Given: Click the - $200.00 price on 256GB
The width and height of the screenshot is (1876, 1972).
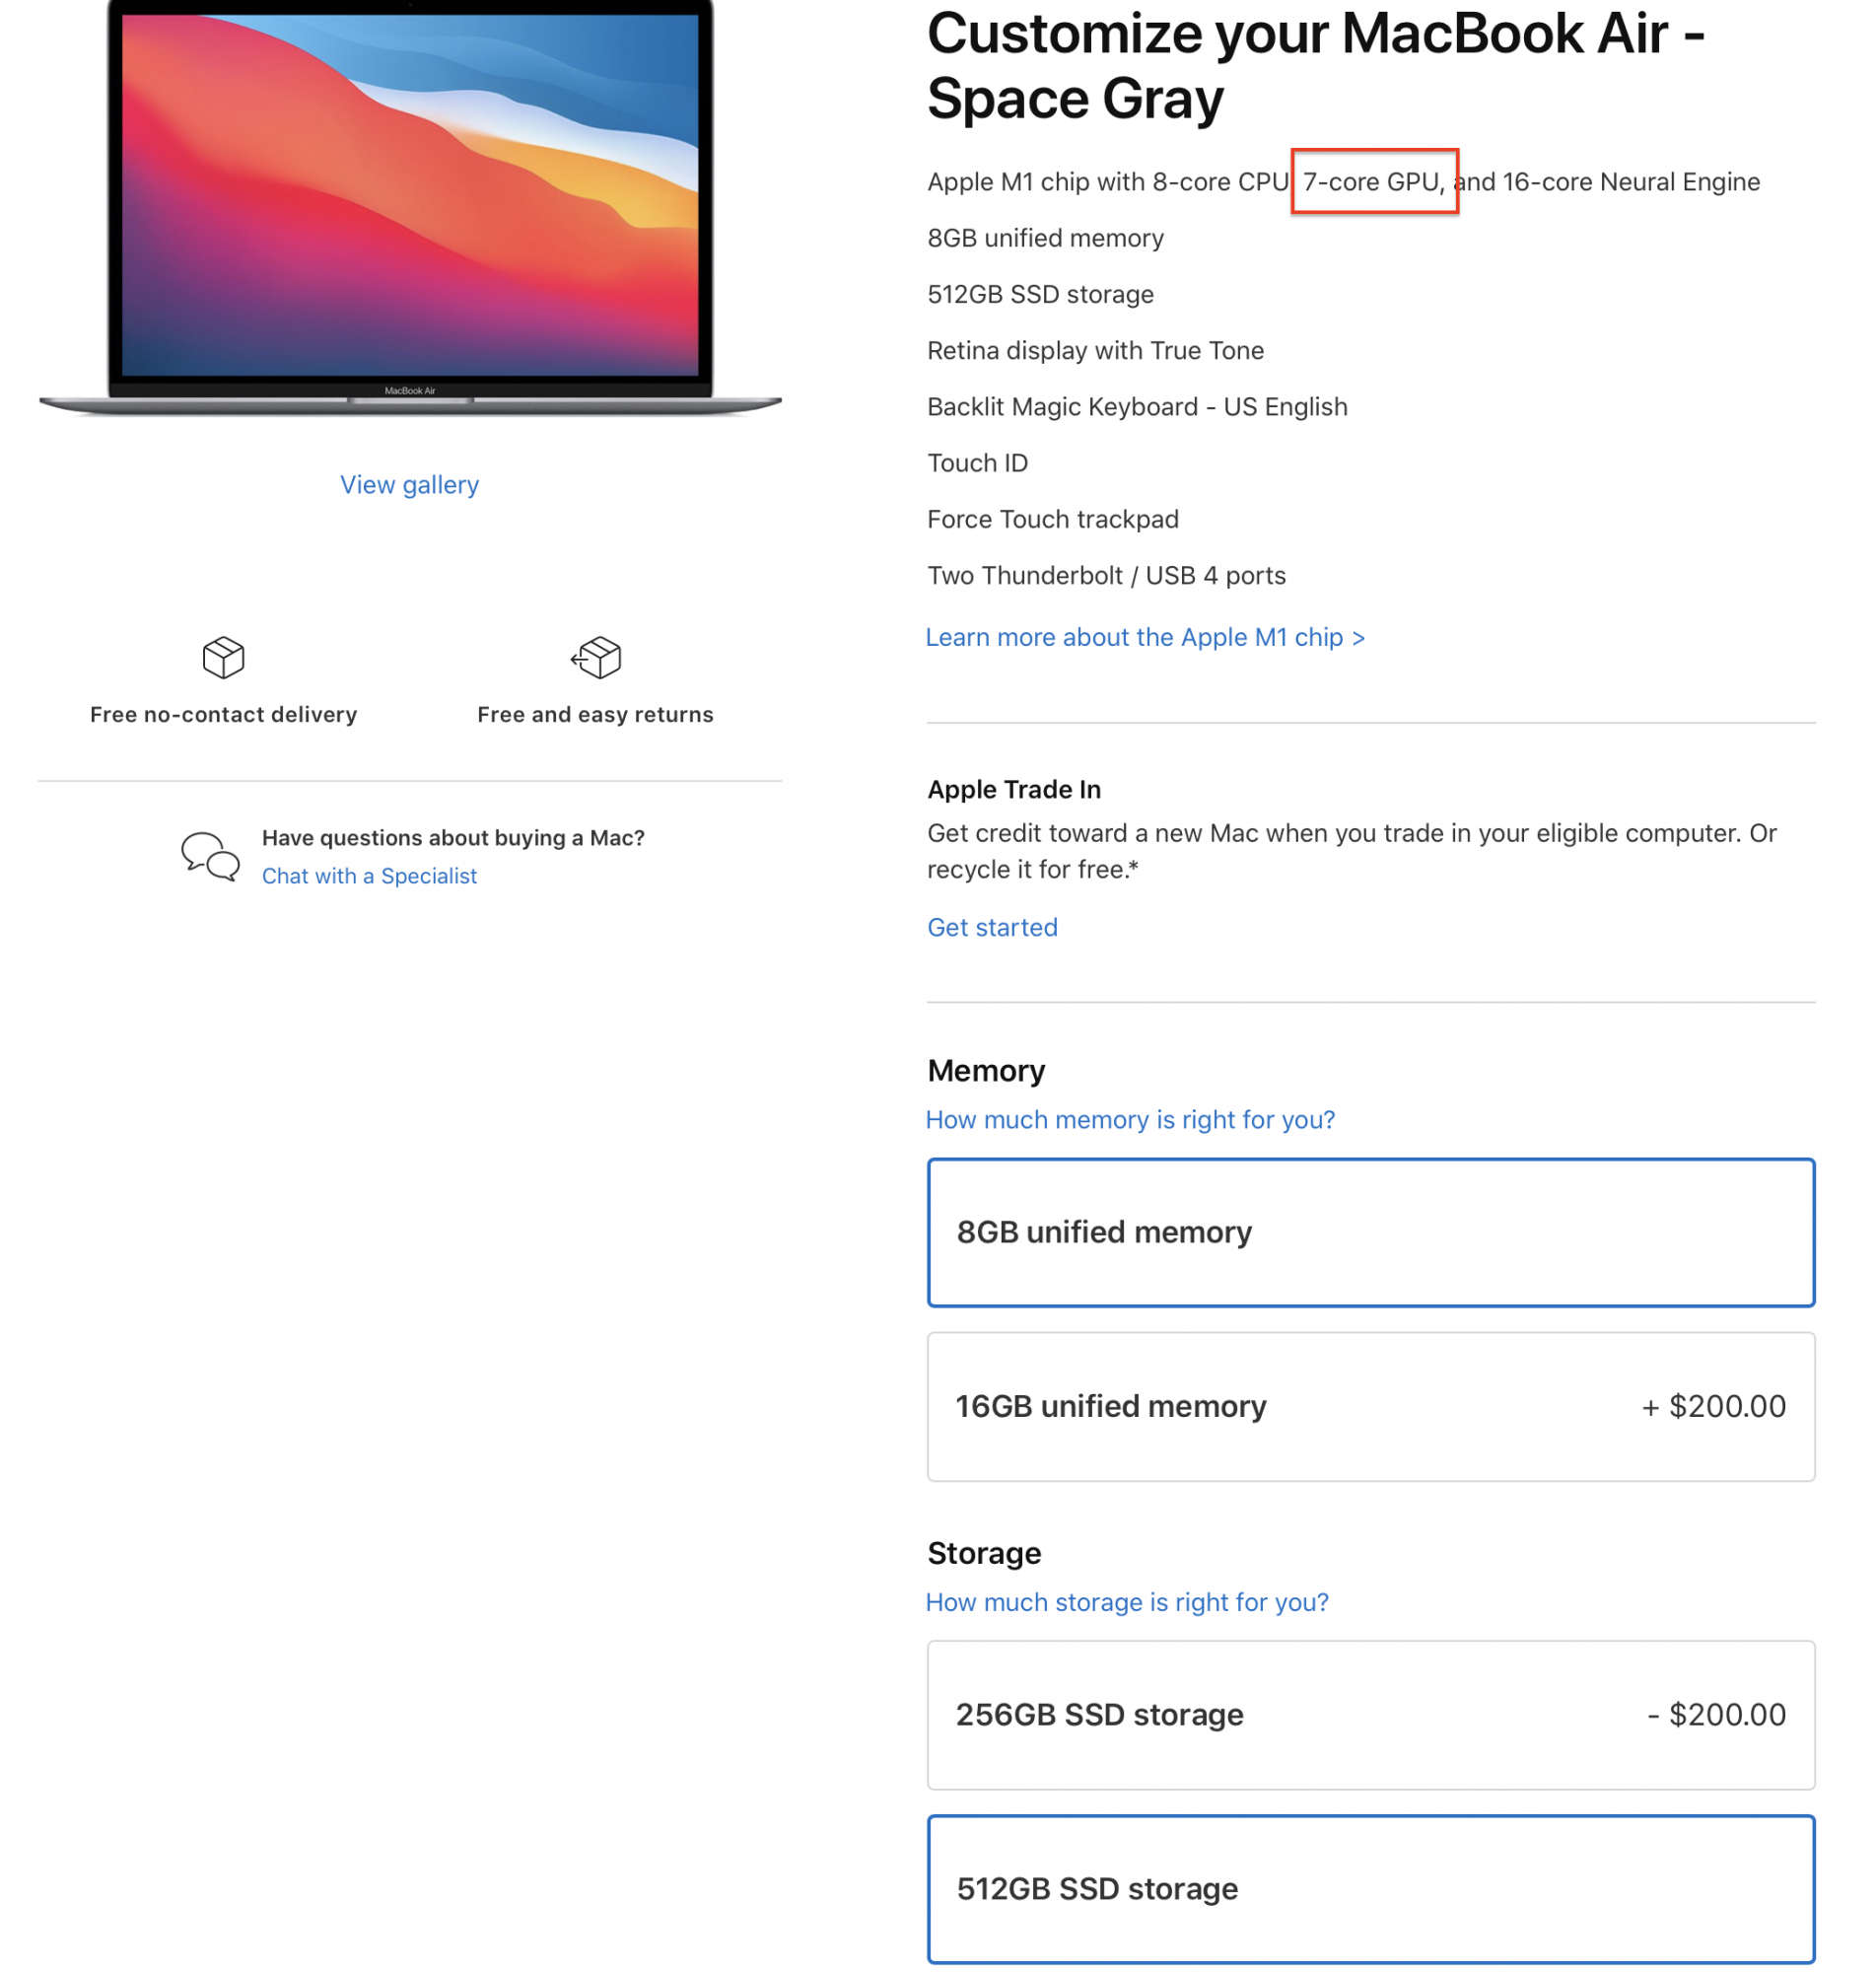Looking at the screenshot, I should [1716, 1714].
